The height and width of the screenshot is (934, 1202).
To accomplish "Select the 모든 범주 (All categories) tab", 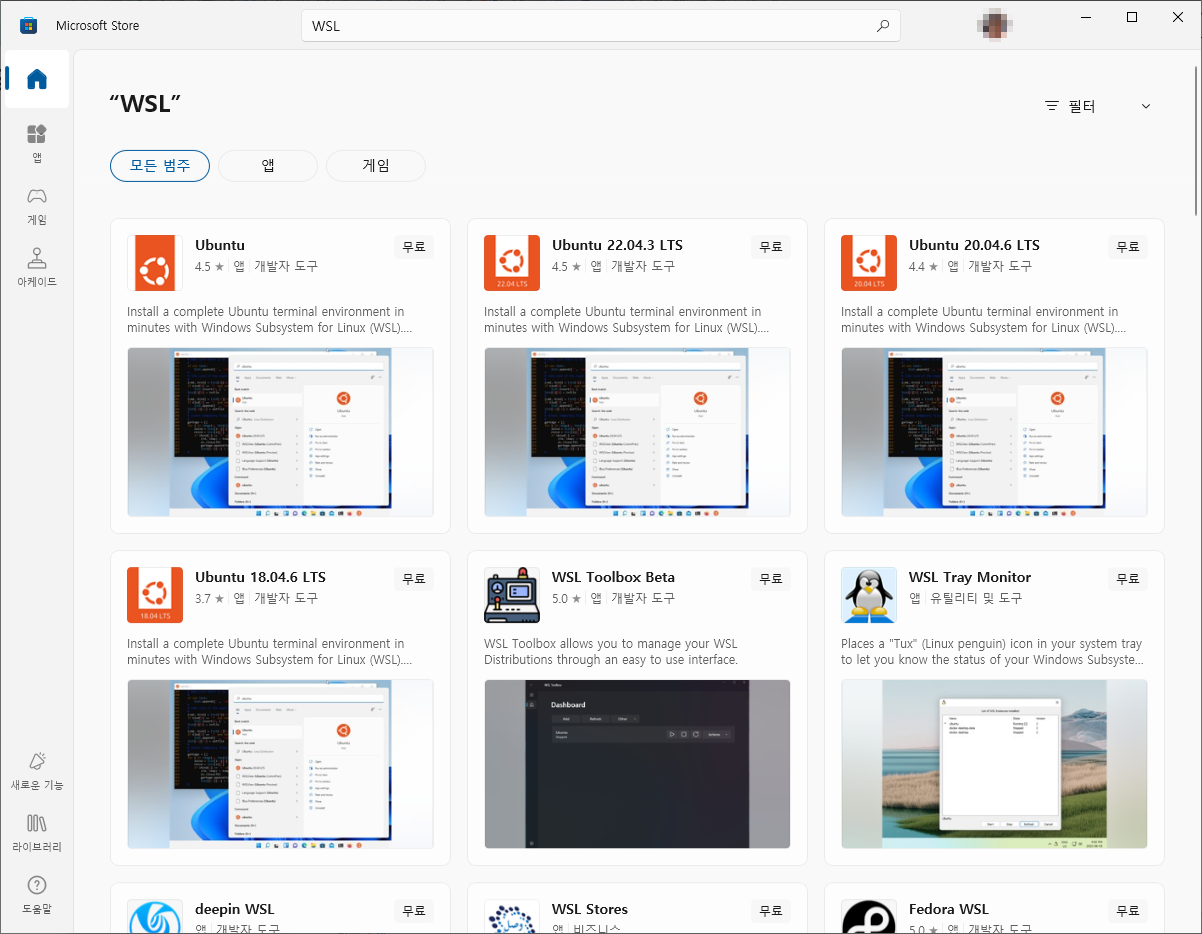I will click(160, 166).
